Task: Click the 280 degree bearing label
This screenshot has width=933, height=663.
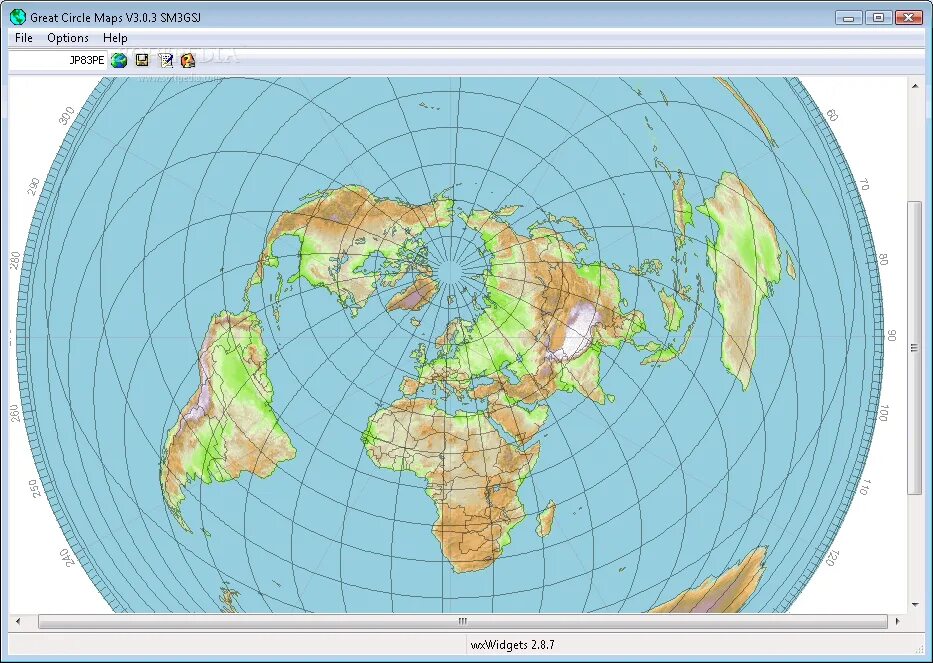Action: [15, 261]
